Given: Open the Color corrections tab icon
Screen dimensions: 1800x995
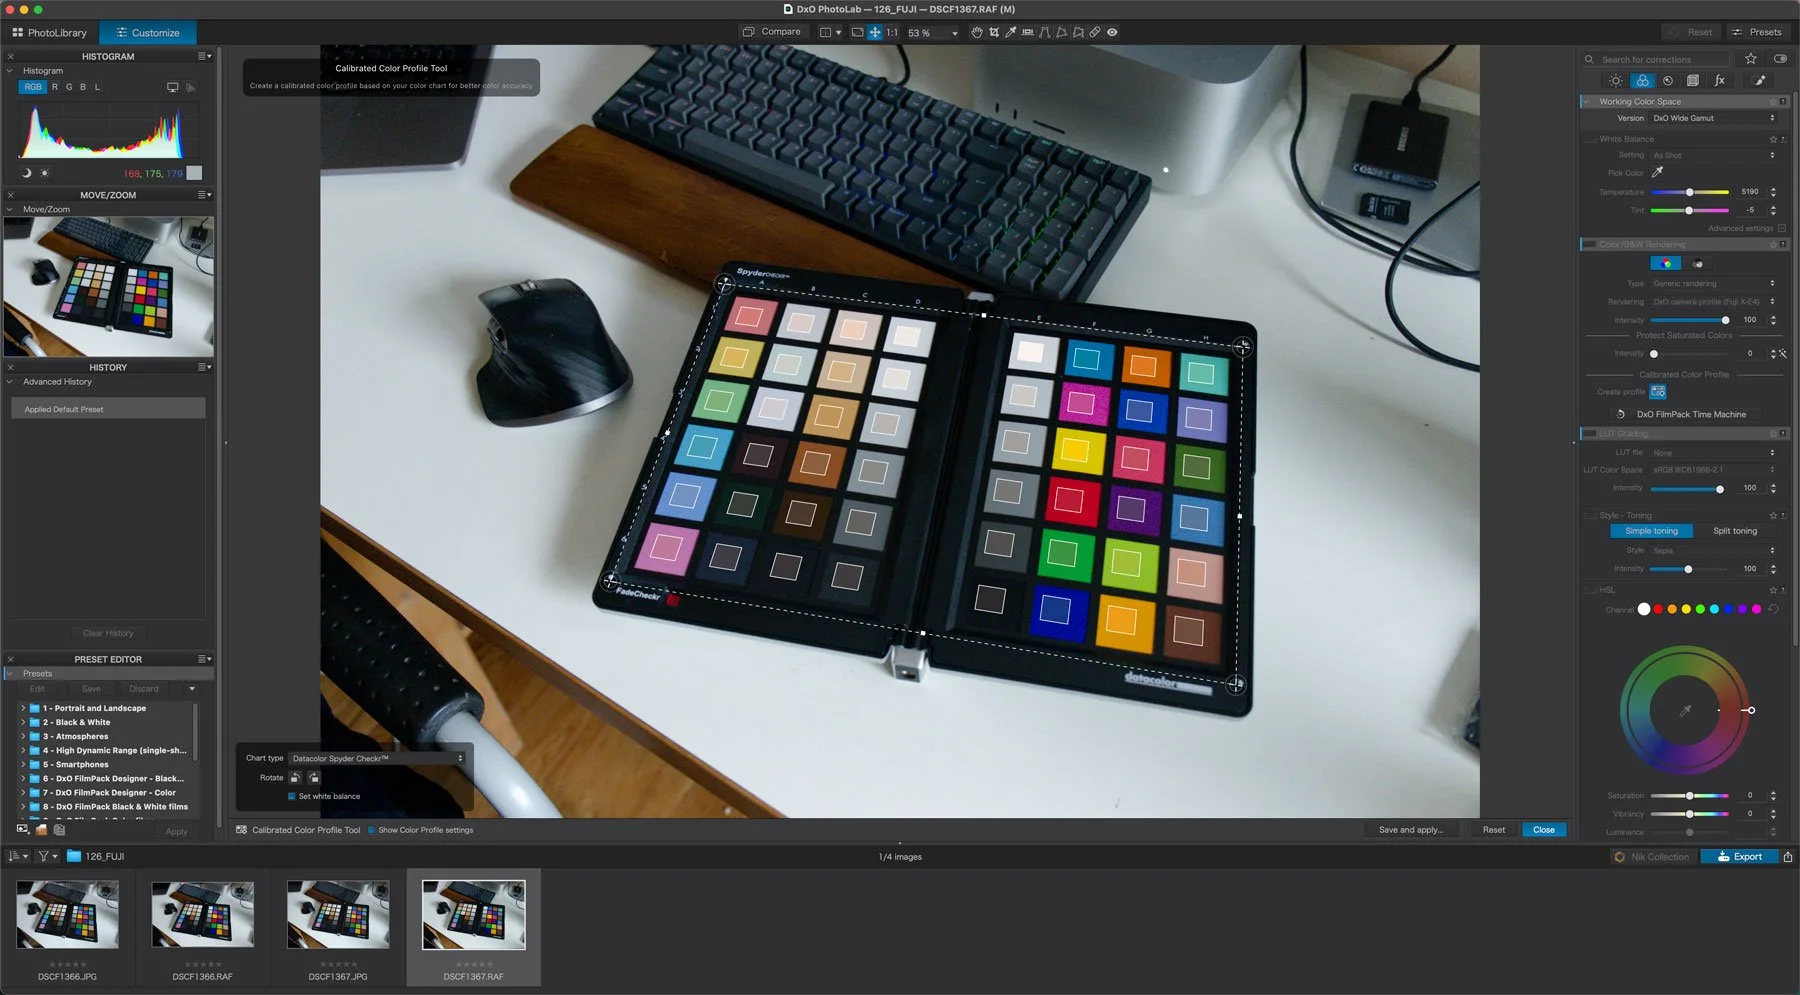Looking at the screenshot, I should [x=1642, y=81].
